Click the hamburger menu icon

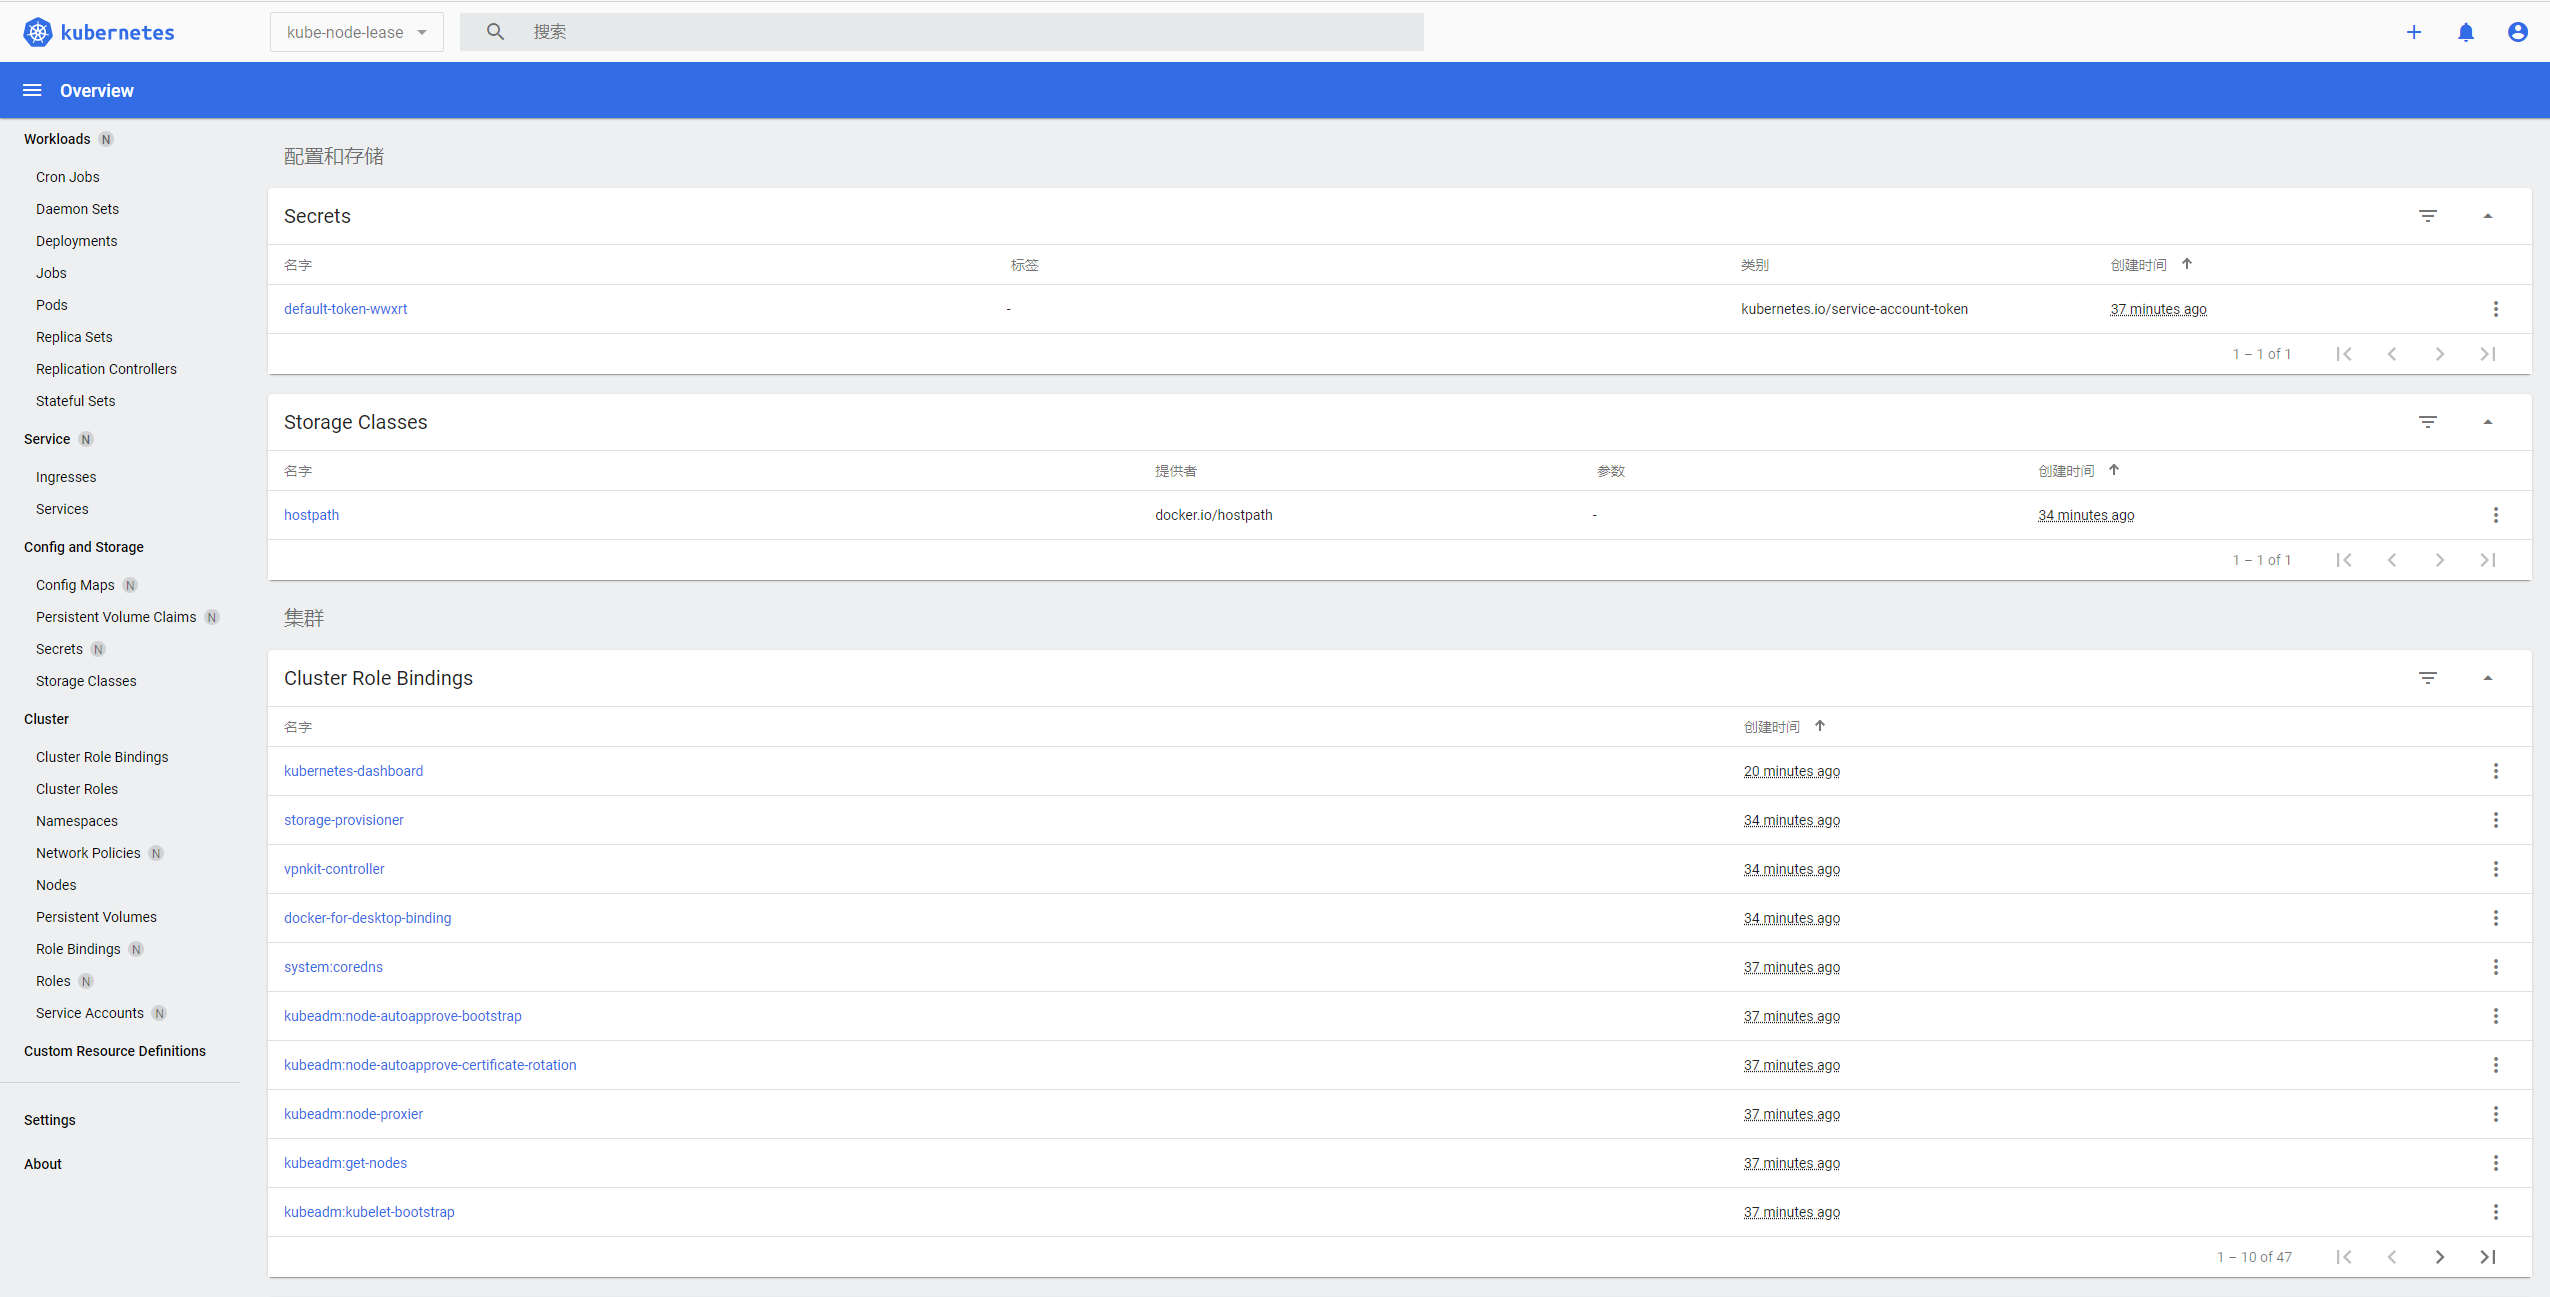pyautogui.click(x=32, y=91)
